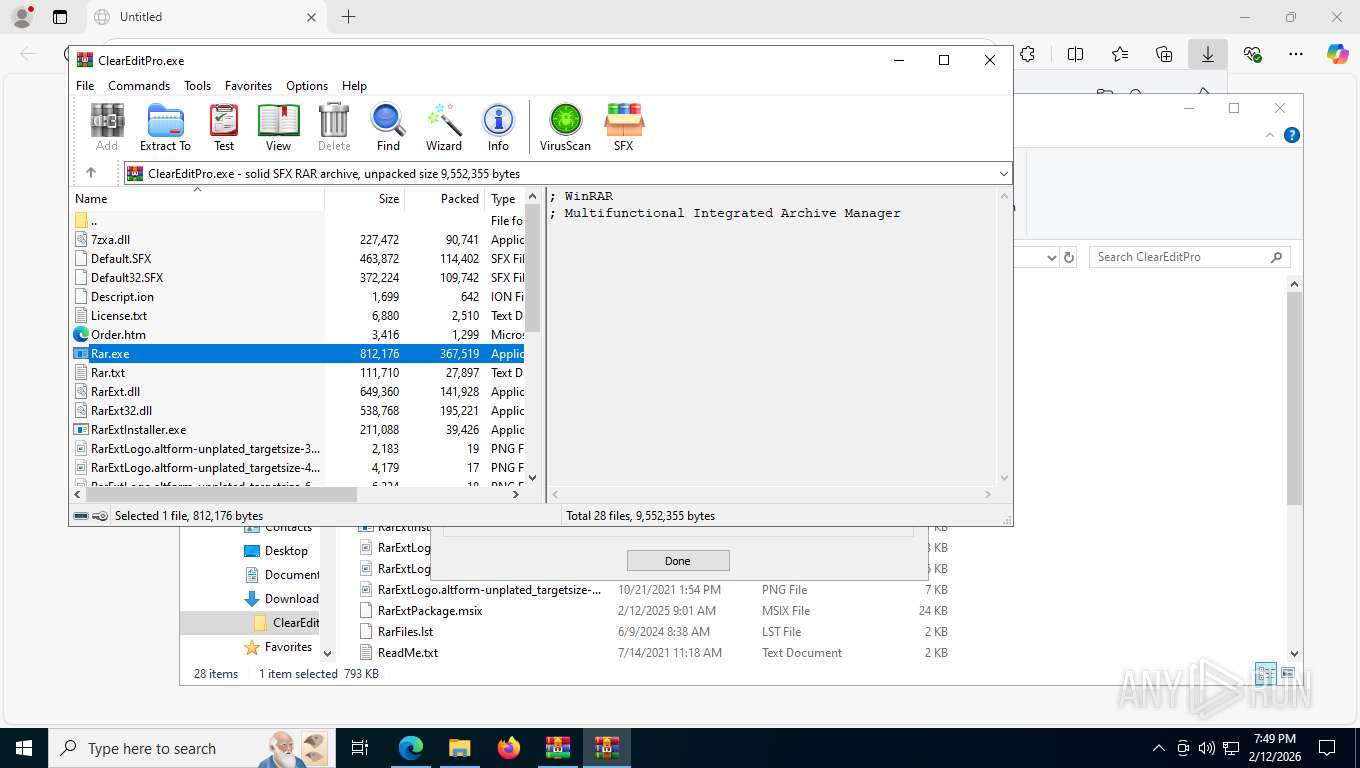The image size is (1360, 768).
Task: Refresh the Explorer folder view
Action: pyautogui.click(x=1069, y=257)
